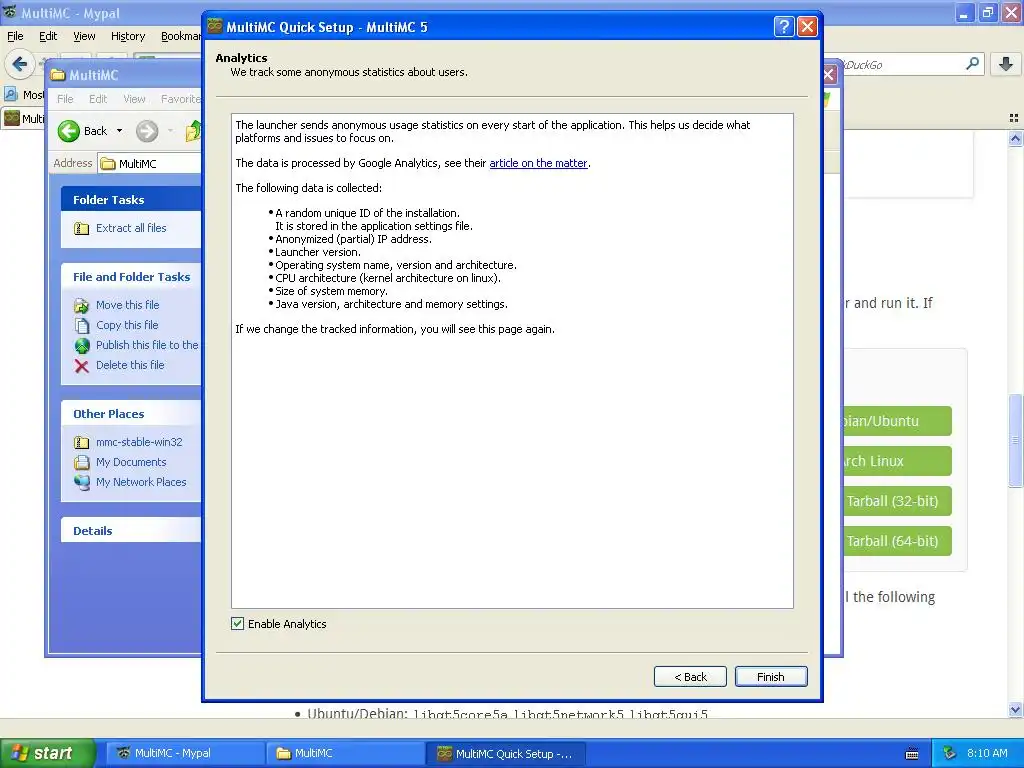Click the downloads arrow button in browser

tap(1006, 64)
